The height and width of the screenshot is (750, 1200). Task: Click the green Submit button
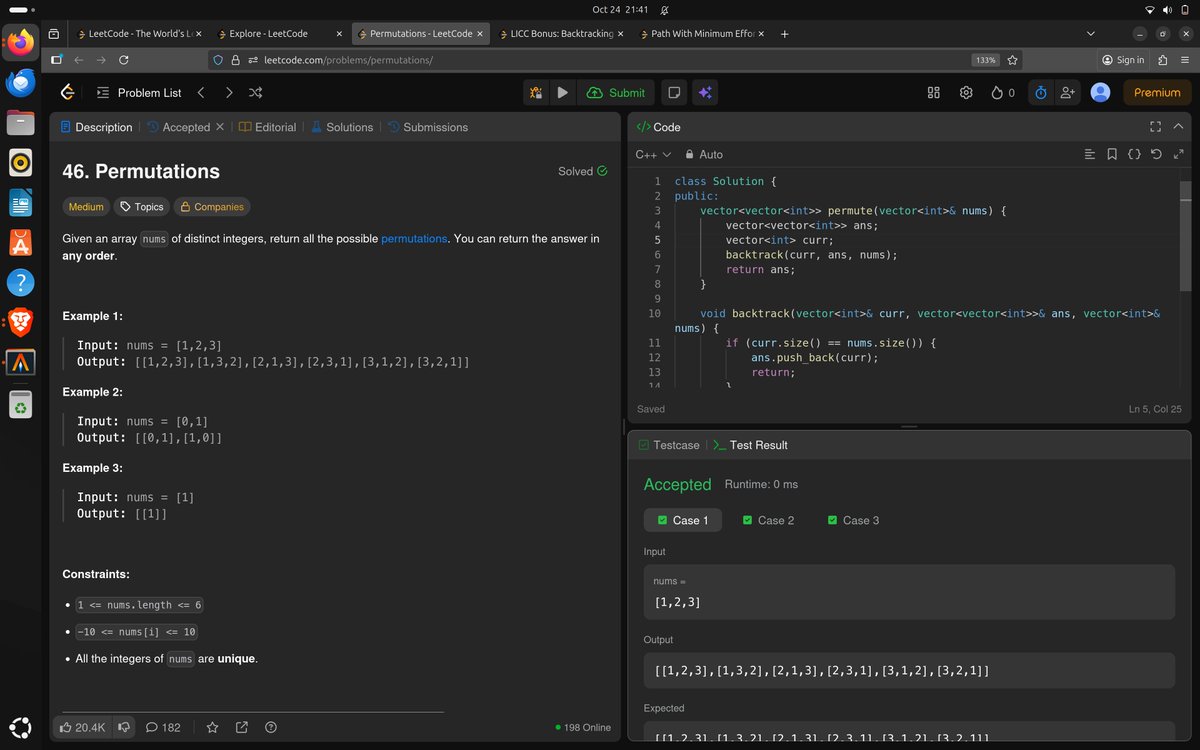point(616,93)
